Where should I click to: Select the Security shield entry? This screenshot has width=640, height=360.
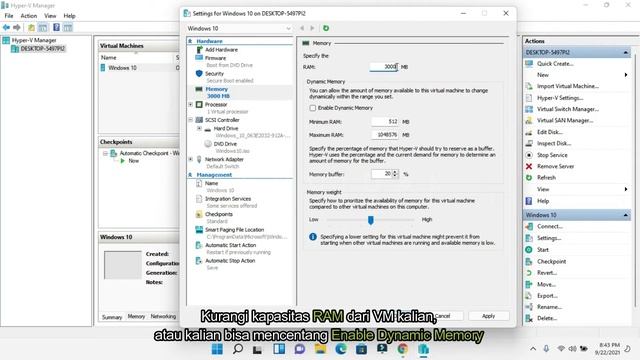pos(199,73)
